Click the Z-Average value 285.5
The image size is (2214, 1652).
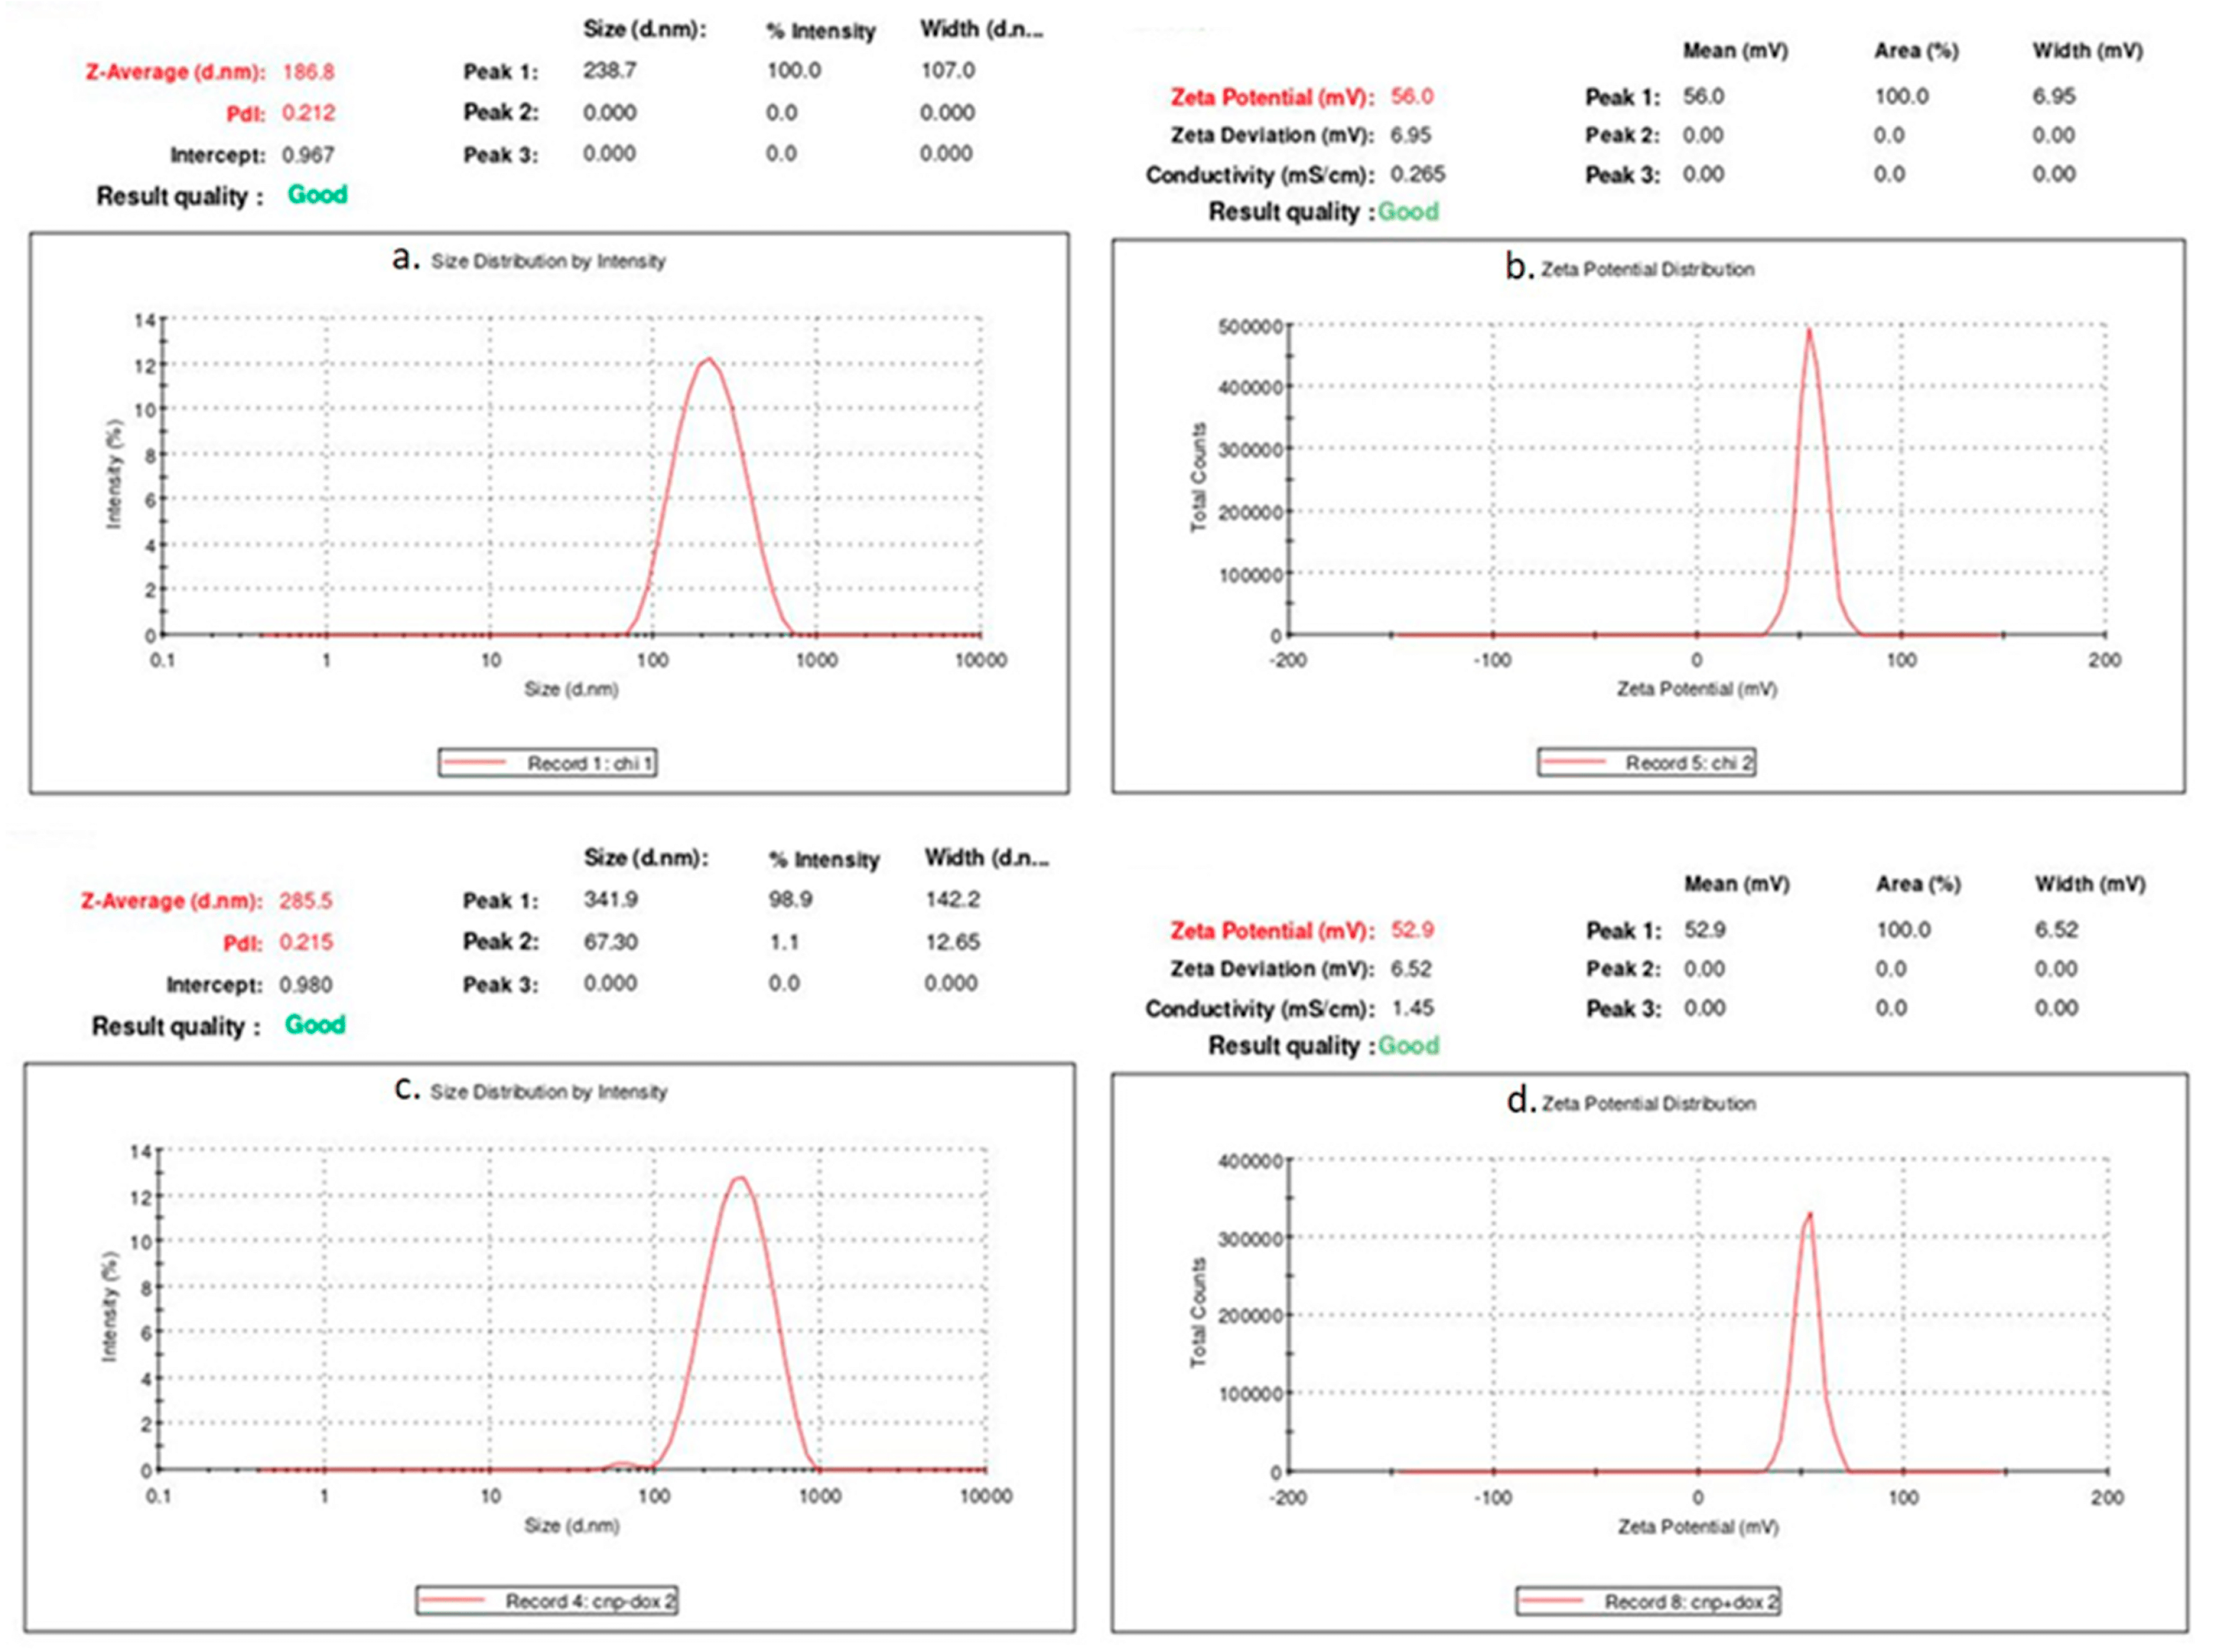[305, 901]
